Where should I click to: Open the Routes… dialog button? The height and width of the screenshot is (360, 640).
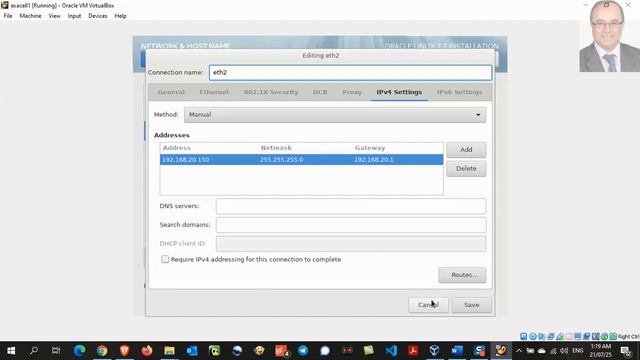click(x=462, y=275)
